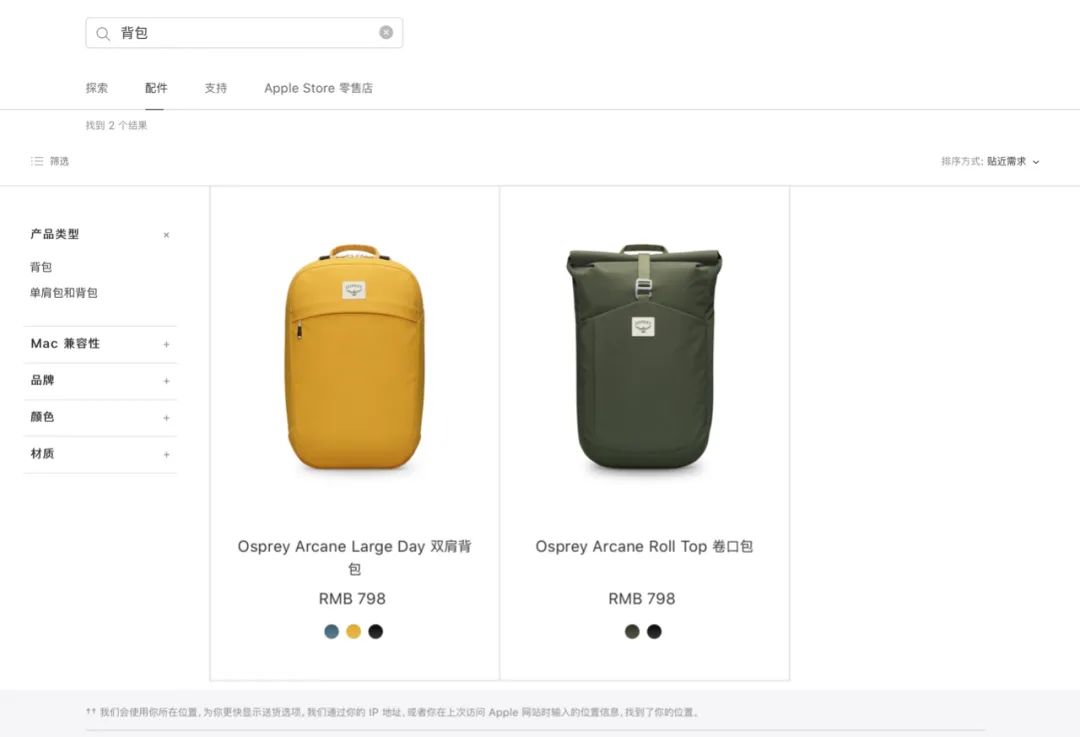Clear the search field text

(386, 32)
